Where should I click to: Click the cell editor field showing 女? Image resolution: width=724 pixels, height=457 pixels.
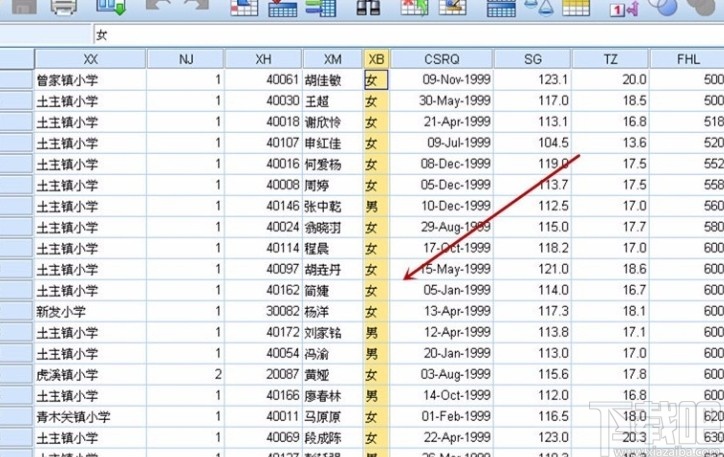[x=408, y=35]
